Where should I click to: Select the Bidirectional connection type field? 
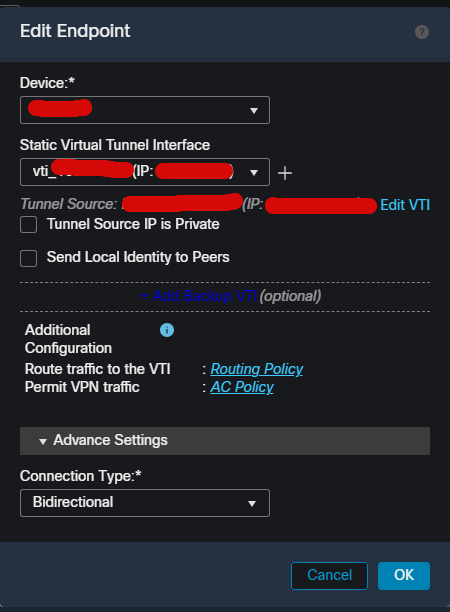coord(145,503)
